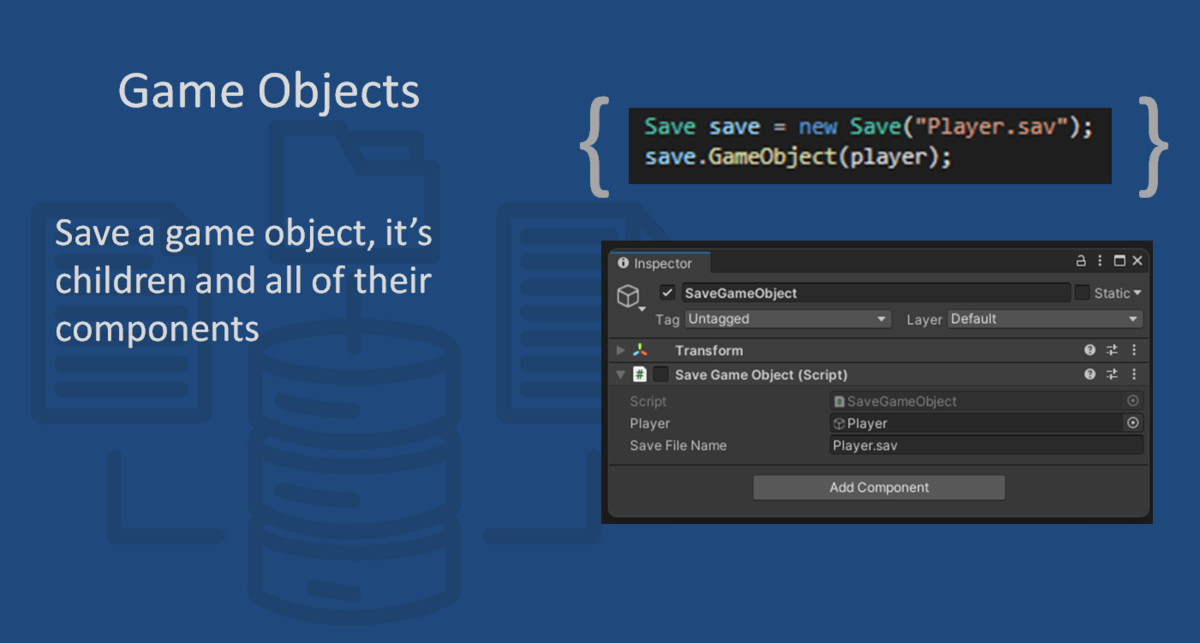Image resolution: width=1200 pixels, height=643 pixels.
Task: Click the info icon on the Inspector tab
Action: [x=622, y=263]
